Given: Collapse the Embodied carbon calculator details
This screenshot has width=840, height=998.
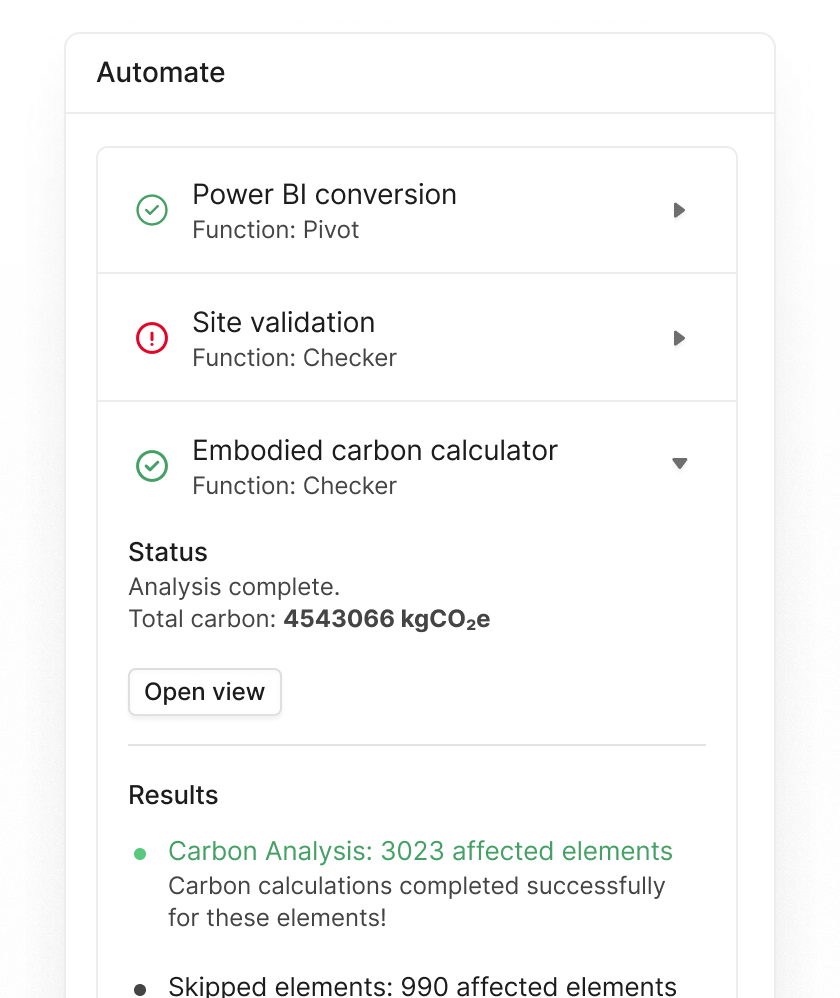Looking at the screenshot, I should coord(679,464).
